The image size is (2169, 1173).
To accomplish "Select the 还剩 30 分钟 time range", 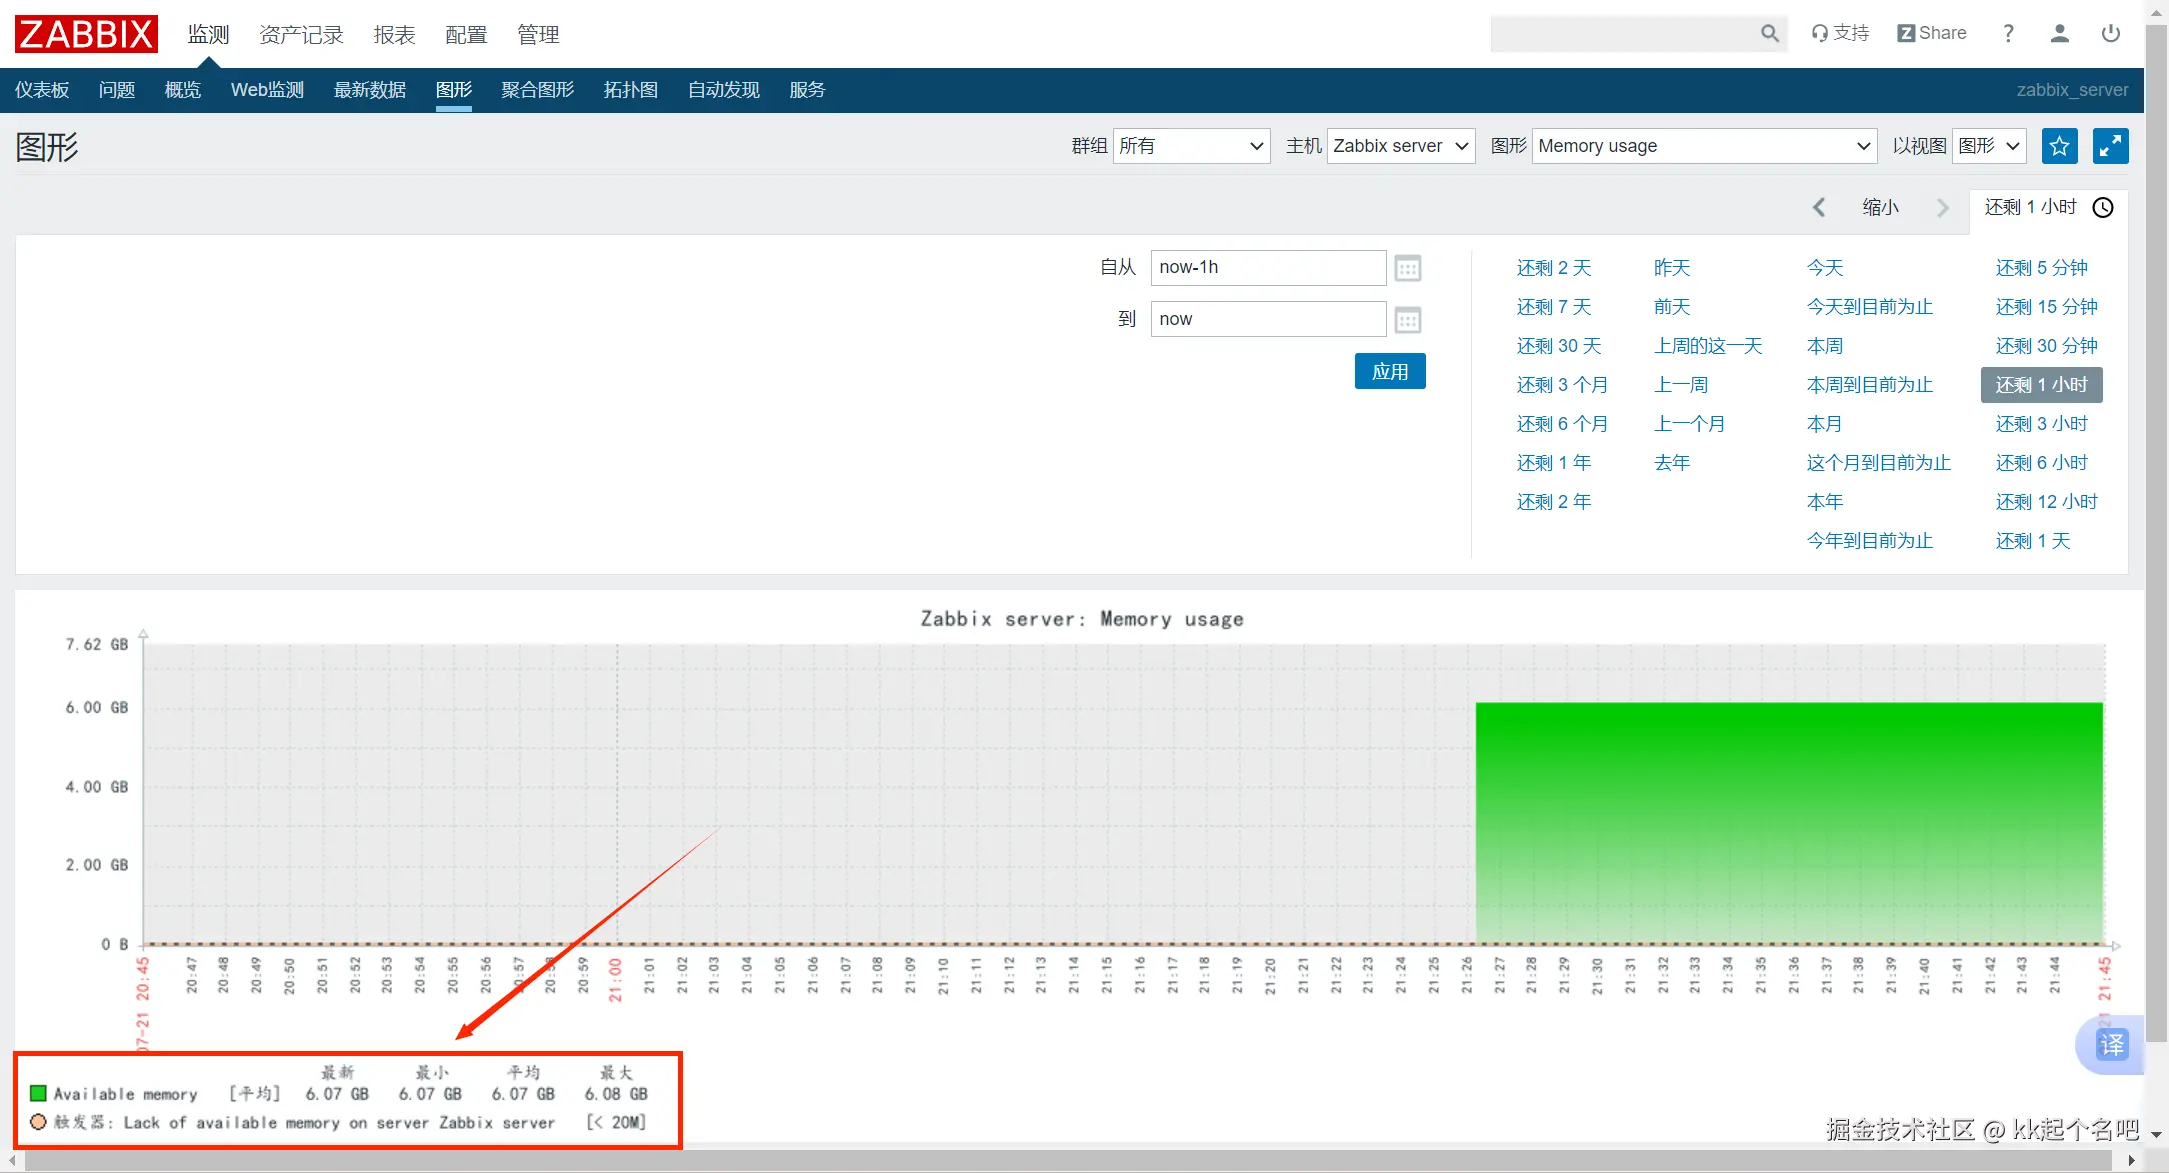I will coord(2046,346).
